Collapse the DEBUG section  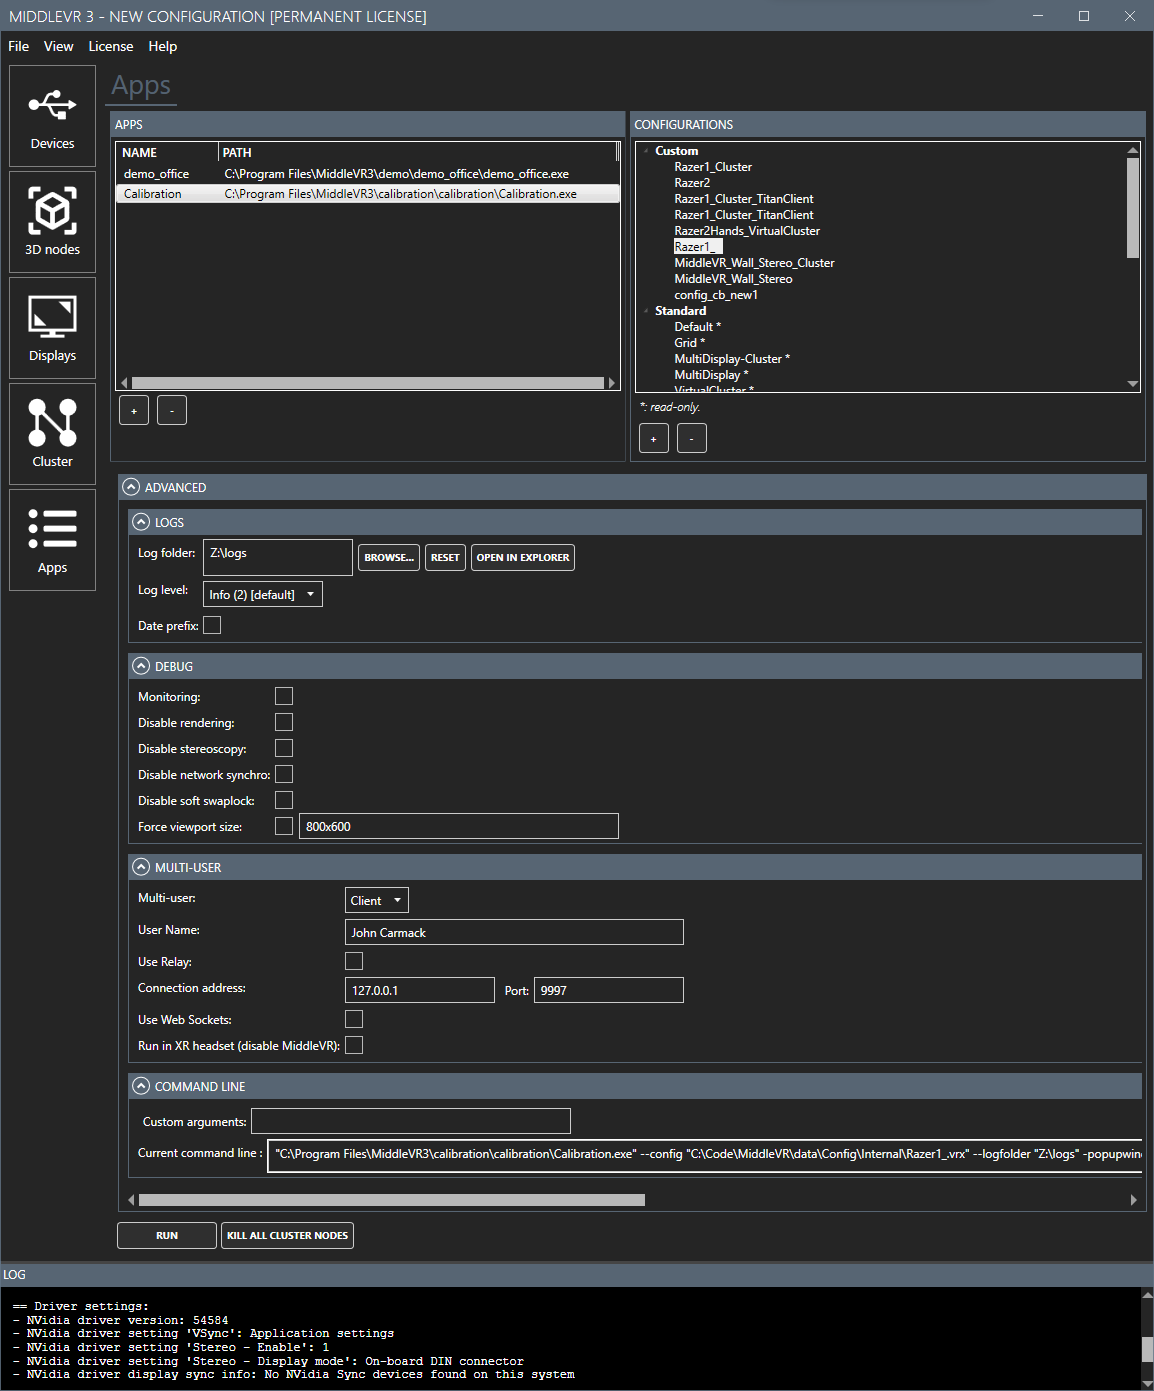click(x=141, y=666)
